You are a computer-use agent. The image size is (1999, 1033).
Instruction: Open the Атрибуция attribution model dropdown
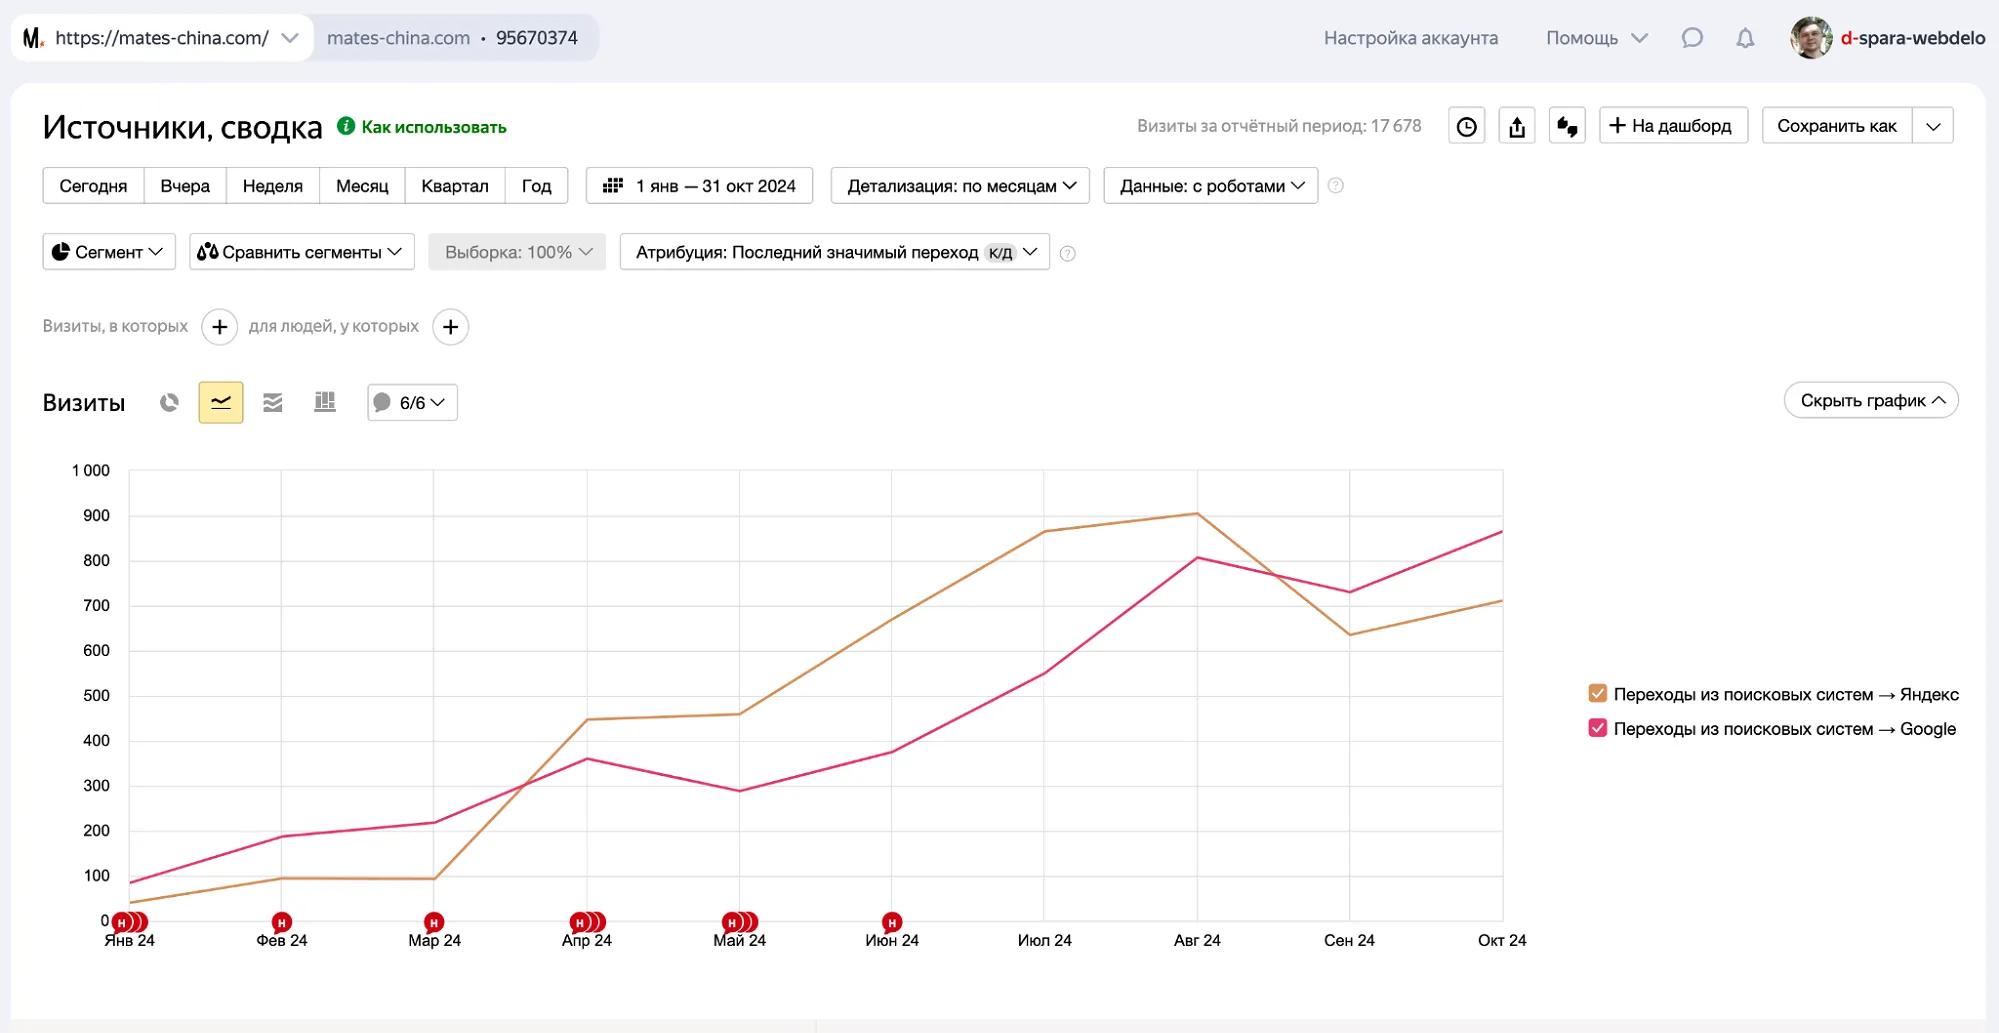point(834,252)
